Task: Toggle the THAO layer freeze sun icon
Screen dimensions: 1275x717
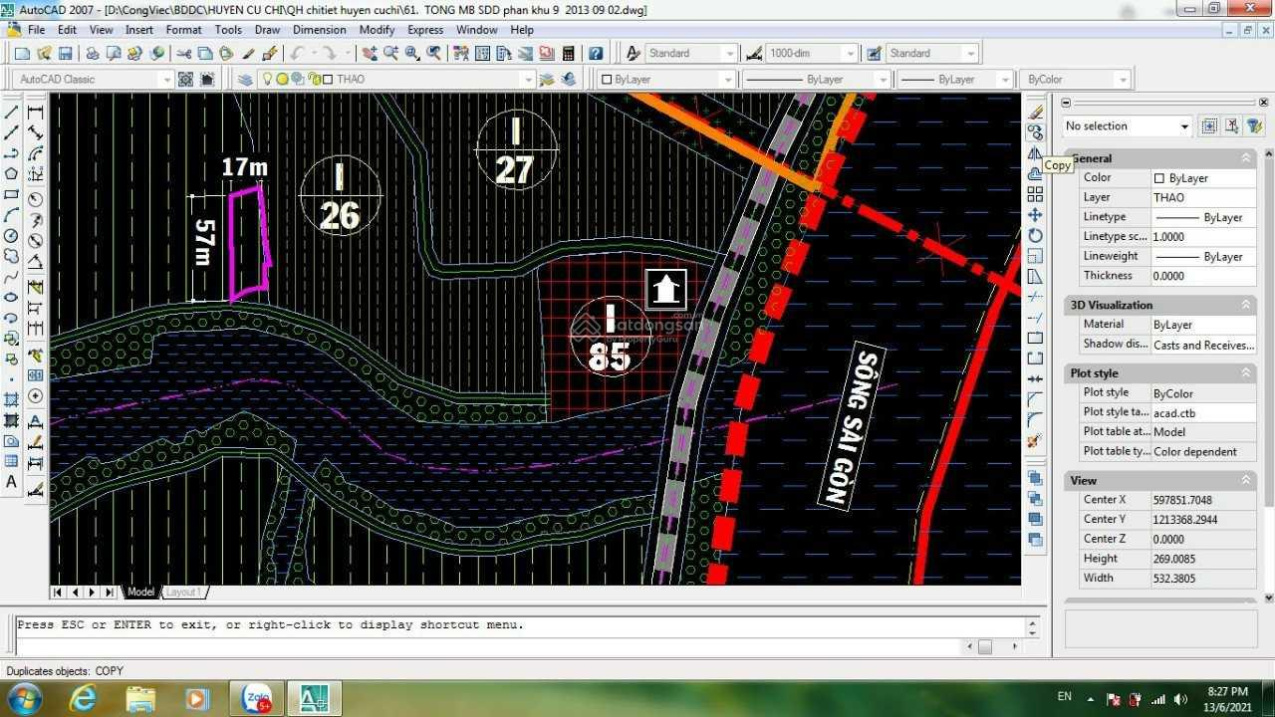Action: coord(283,80)
